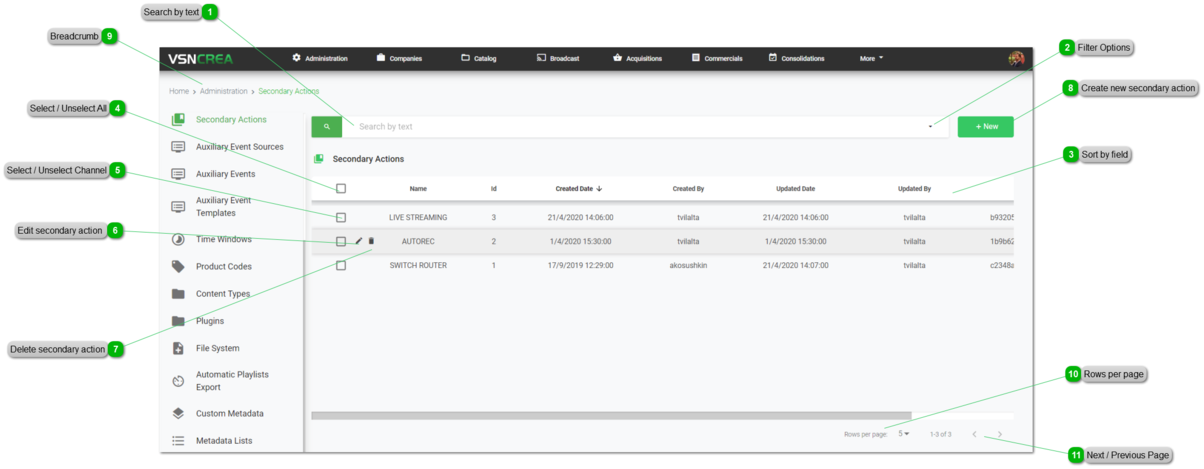
Task: Toggle checkbox for LIVE STREAMING row
Action: click(341, 217)
